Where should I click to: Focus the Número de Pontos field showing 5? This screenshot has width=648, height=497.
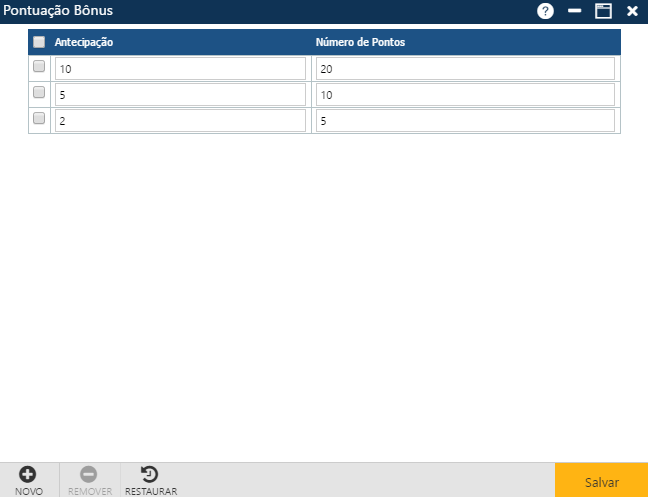[465, 121]
